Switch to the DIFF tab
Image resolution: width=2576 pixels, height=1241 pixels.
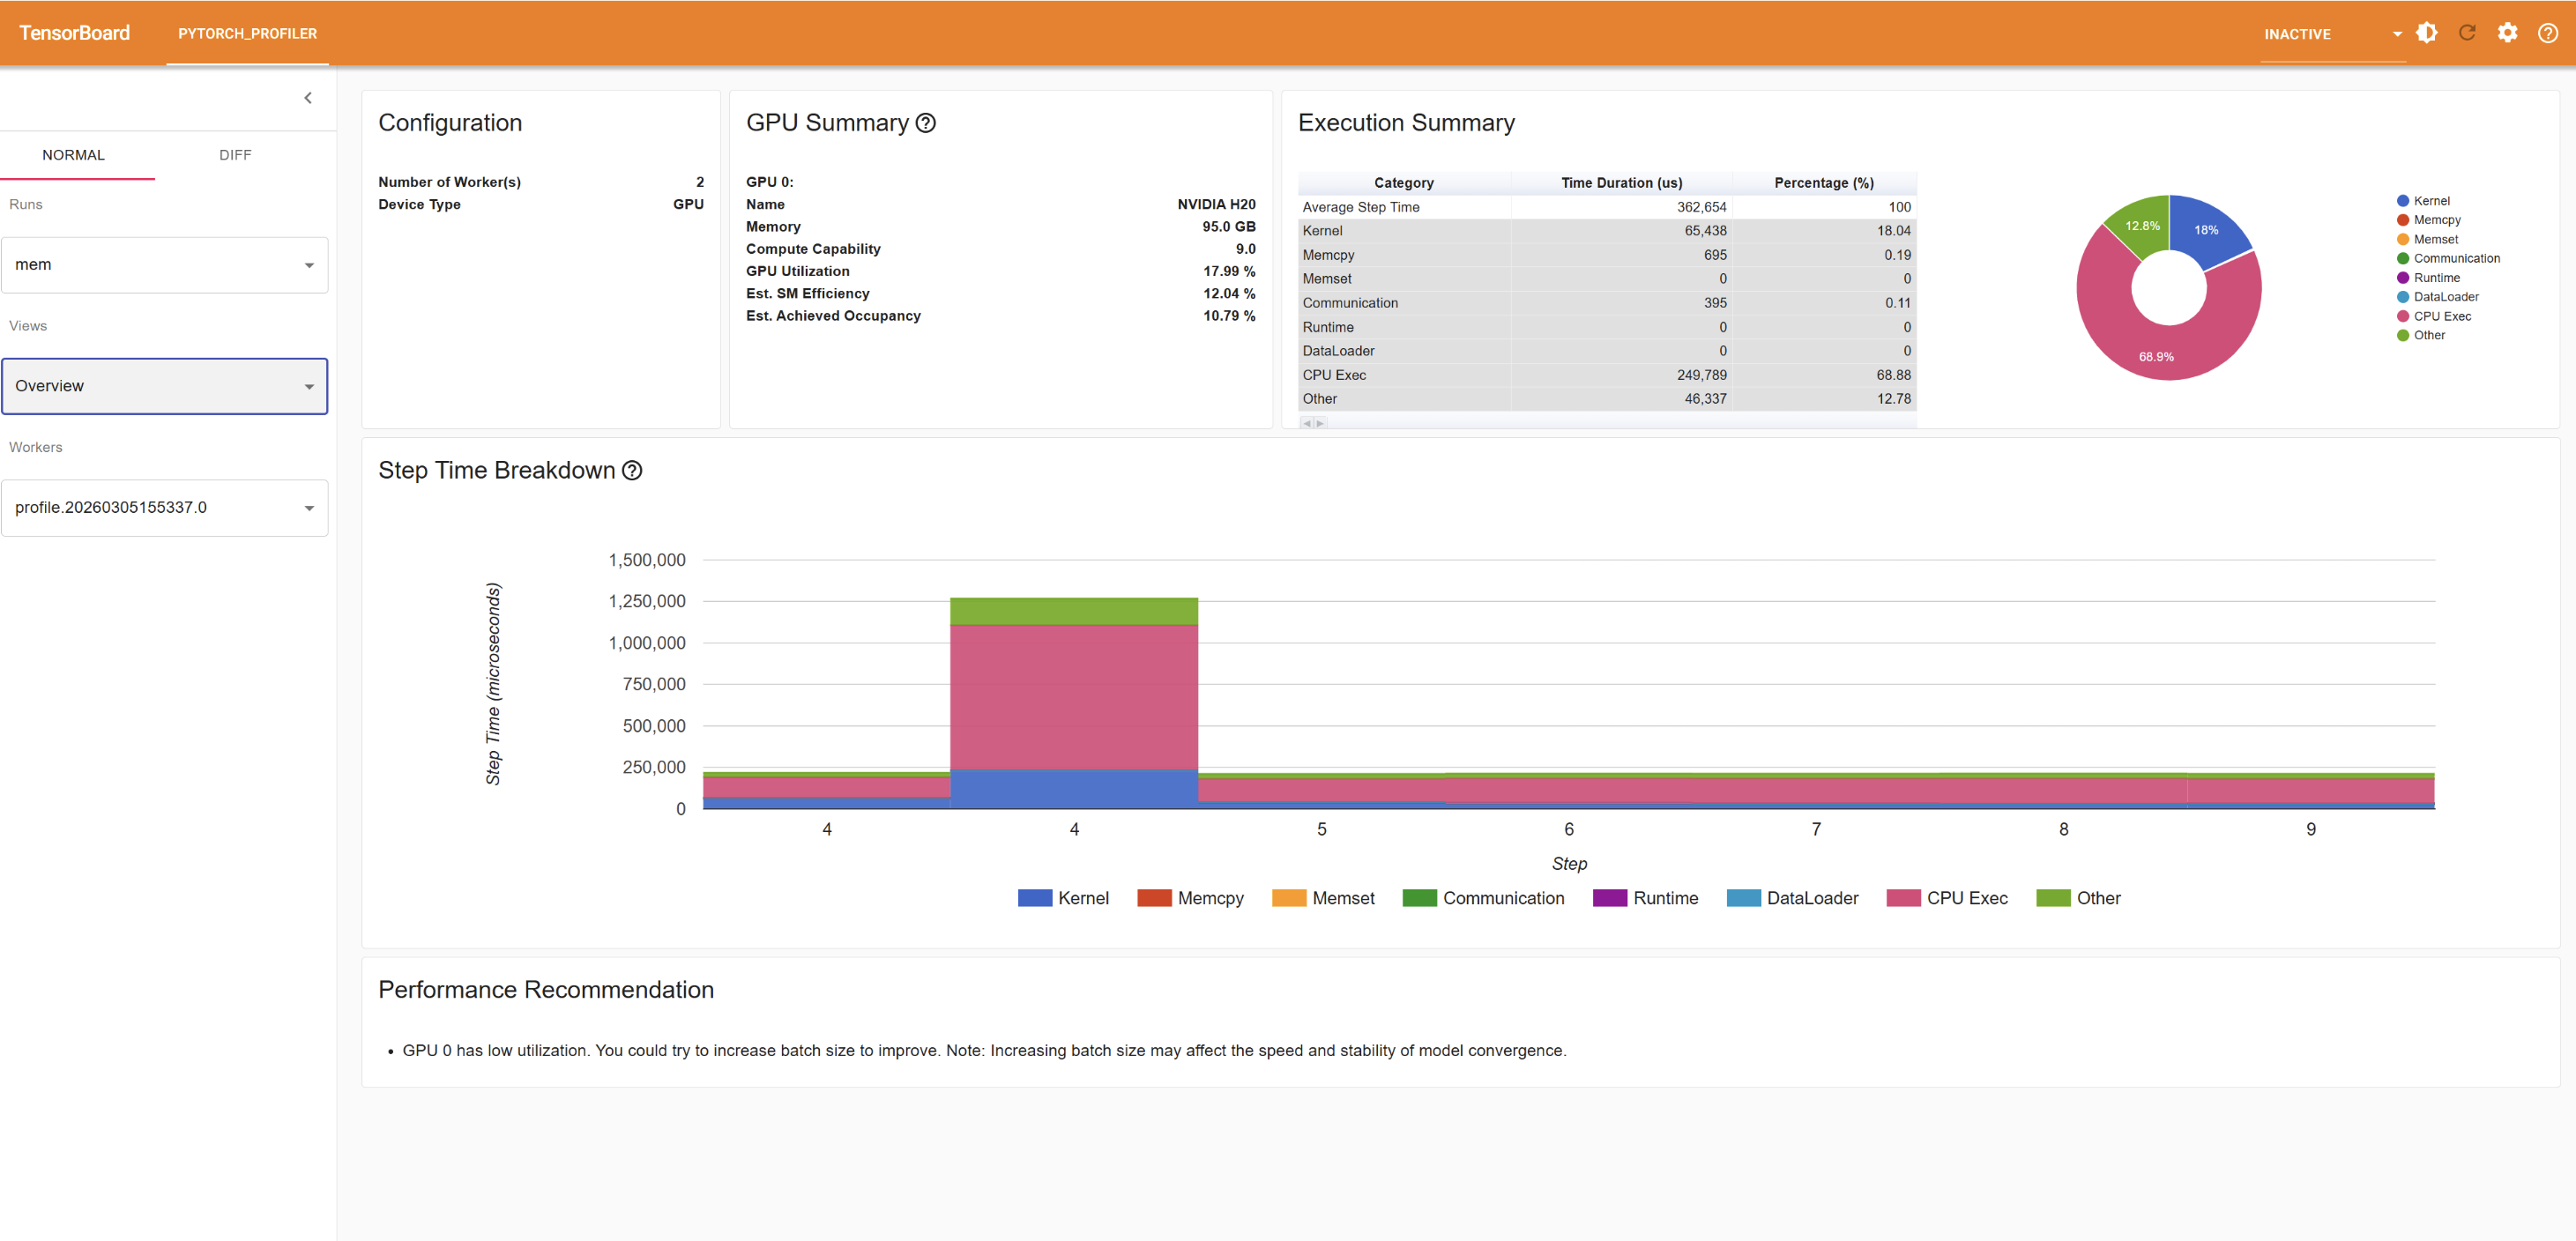pos(235,155)
